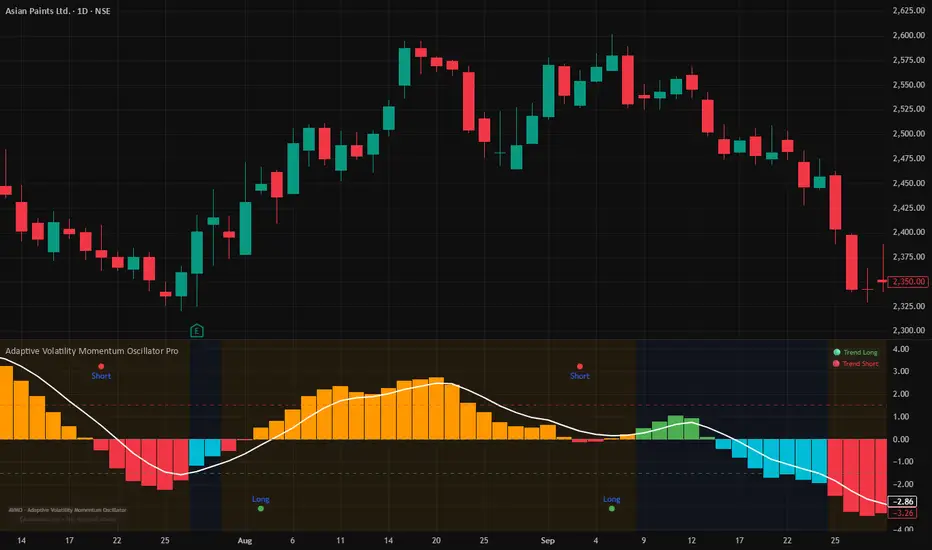Click the 2,575.00 price axis label

click(x=909, y=60)
